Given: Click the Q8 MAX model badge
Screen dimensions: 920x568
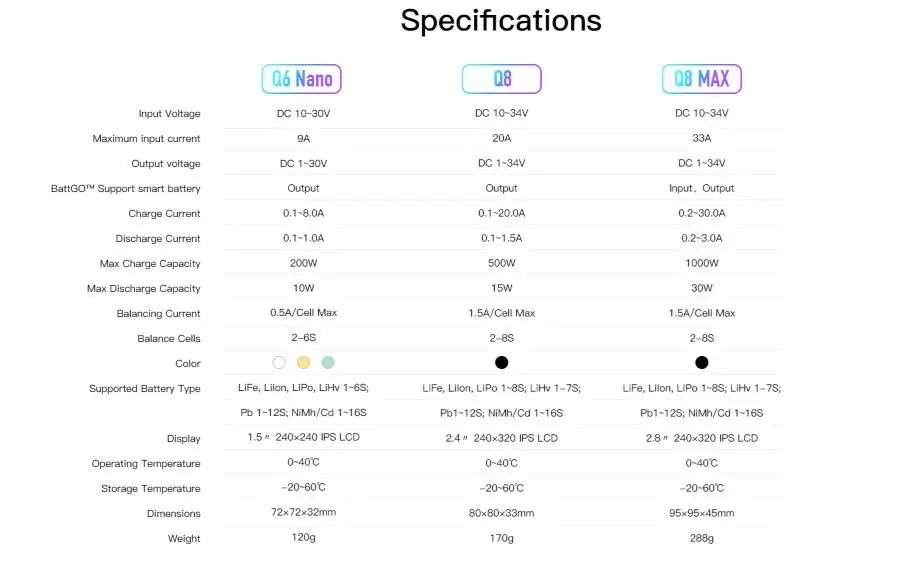Looking at the screenshot, I should (x=702, y=79).
